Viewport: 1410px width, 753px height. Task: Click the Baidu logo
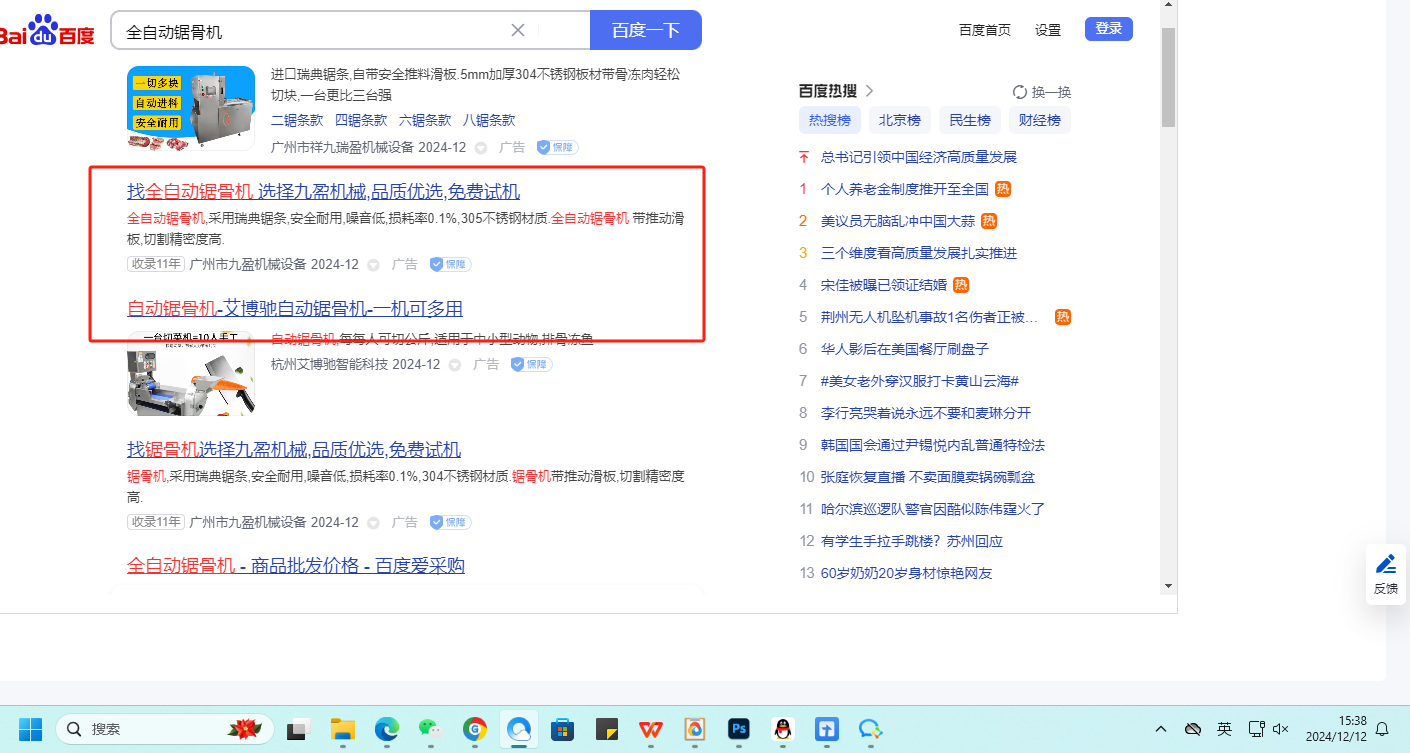tap(47, 31)
